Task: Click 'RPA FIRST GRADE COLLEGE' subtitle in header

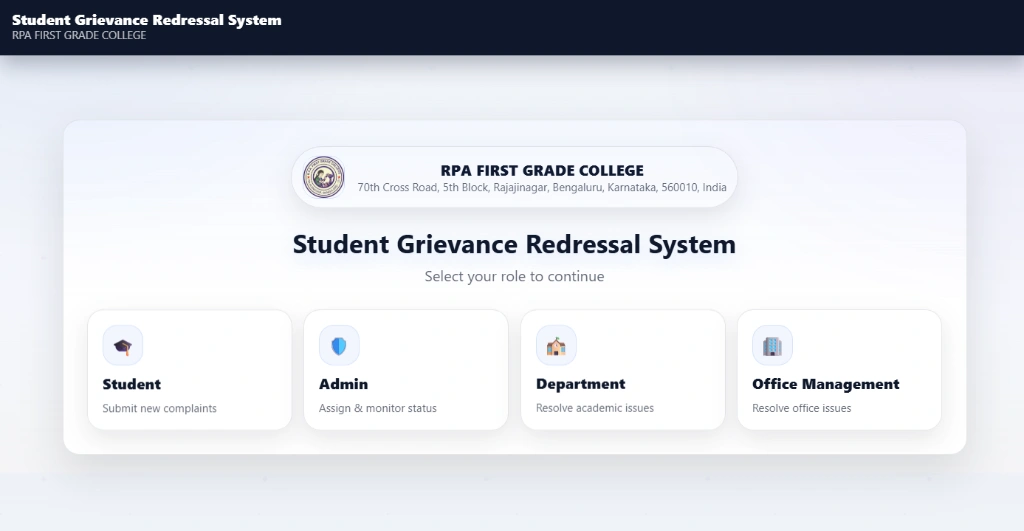Action: [79, 35]
